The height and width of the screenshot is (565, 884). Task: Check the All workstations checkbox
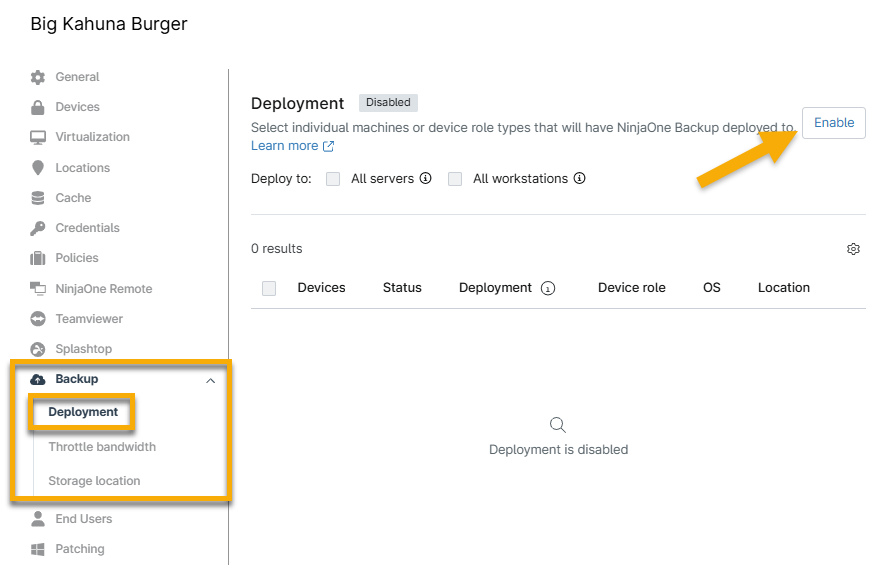455,179
